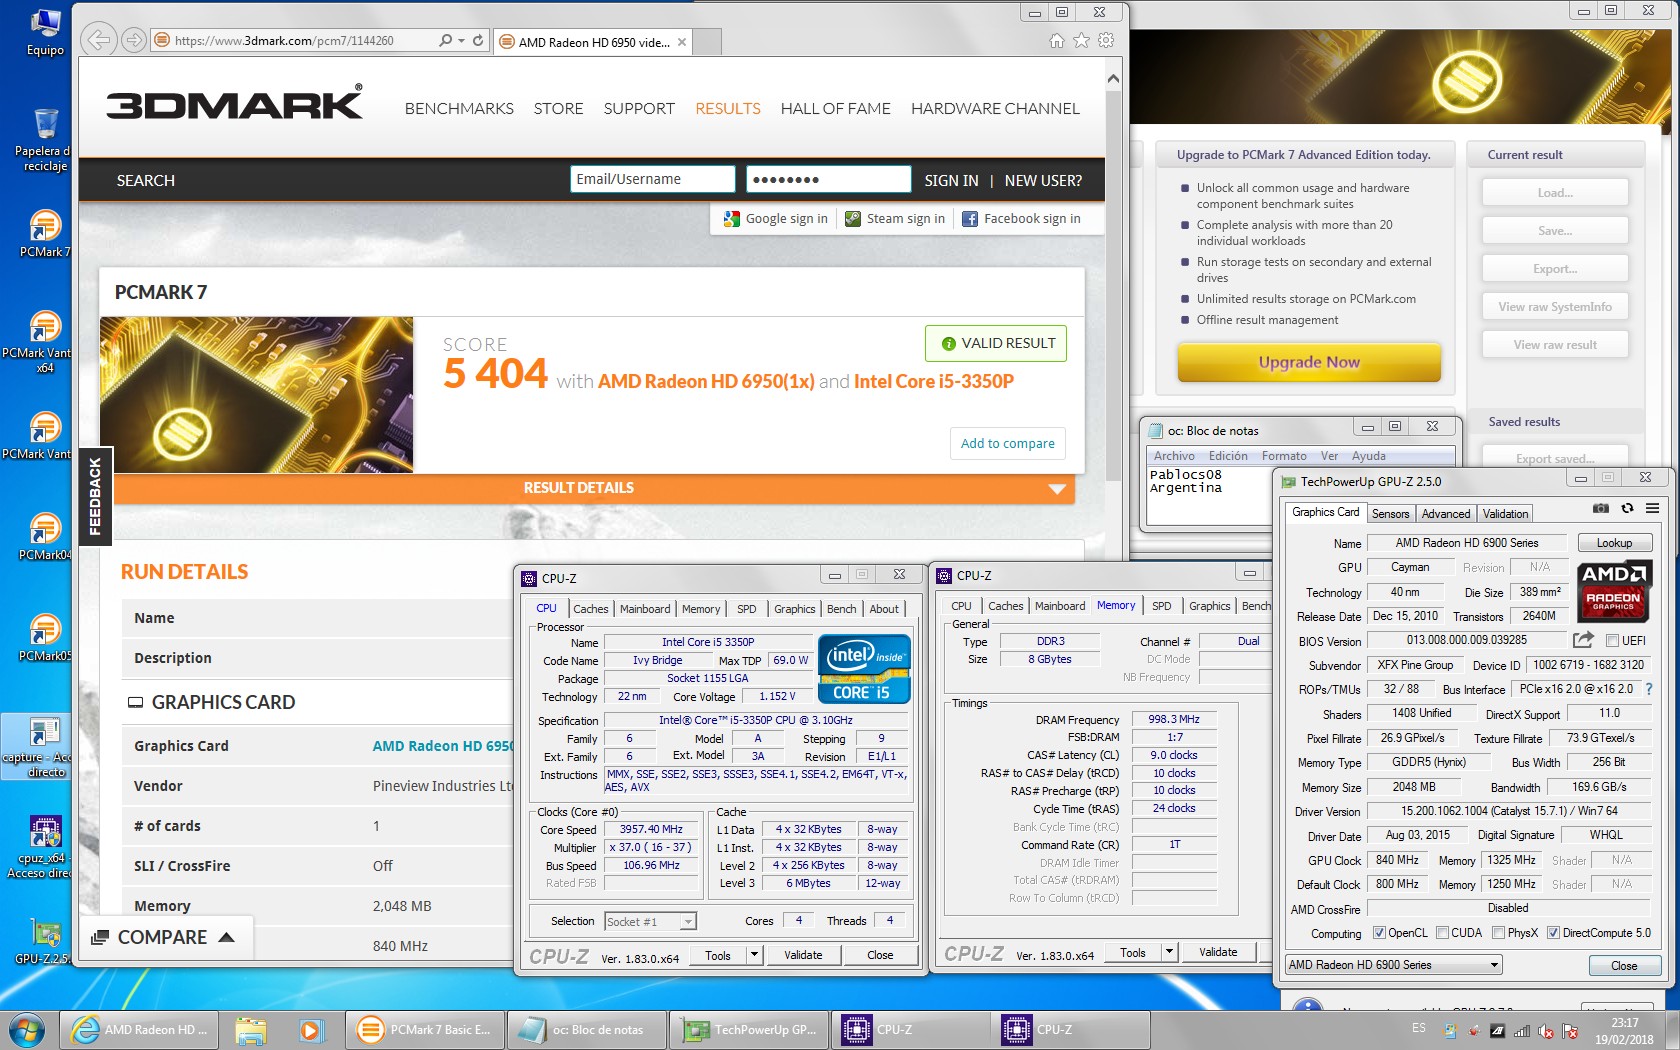Open the GPU selection dropdown in GPU-Z
The height and width of the screenshot is (1050, 1680).
click(1394, 965)
